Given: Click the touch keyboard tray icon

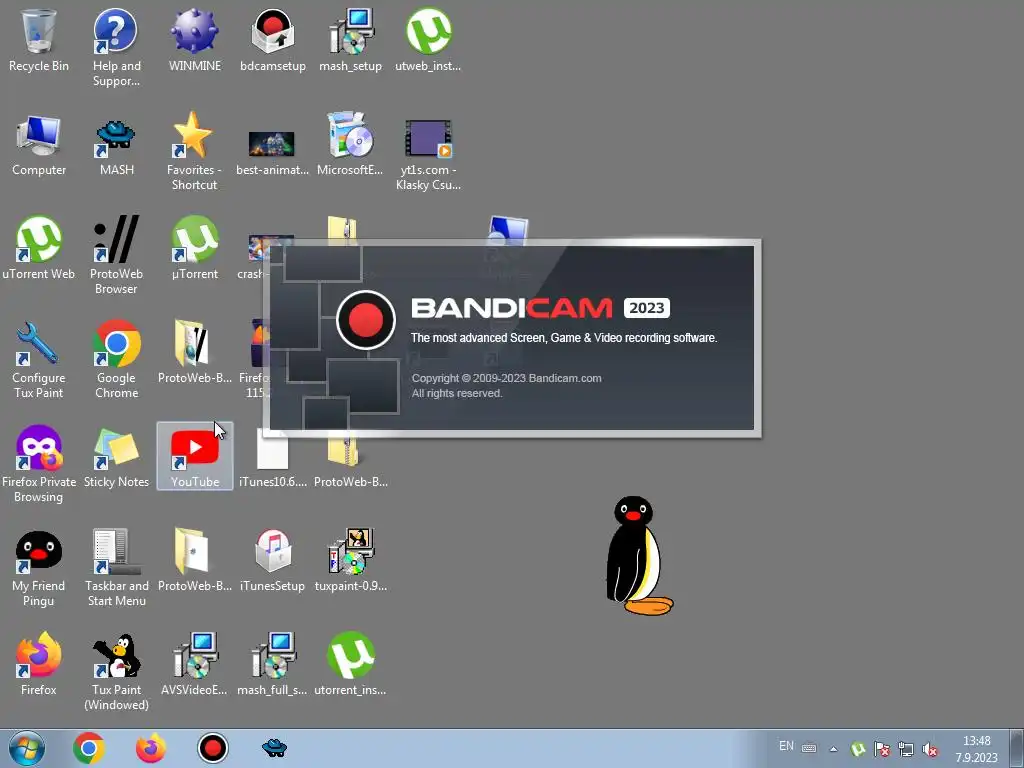Looking at the screenshot, I should (808, 748).
